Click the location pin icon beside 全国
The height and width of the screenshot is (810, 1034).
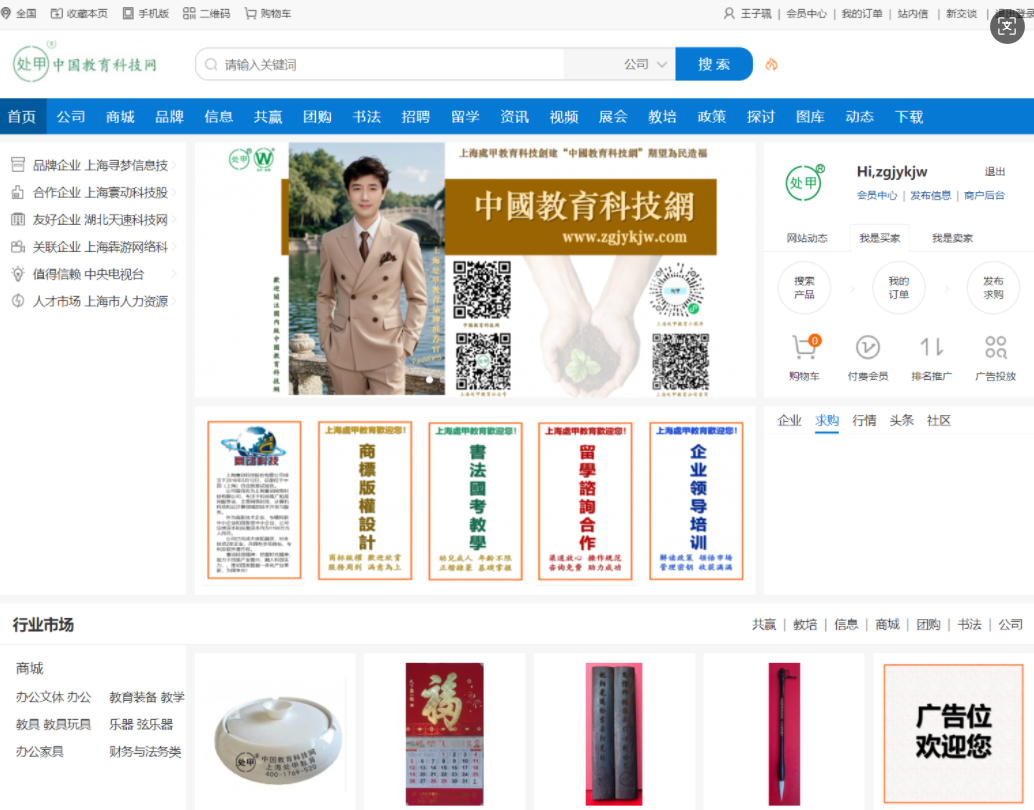coord(6,13)
